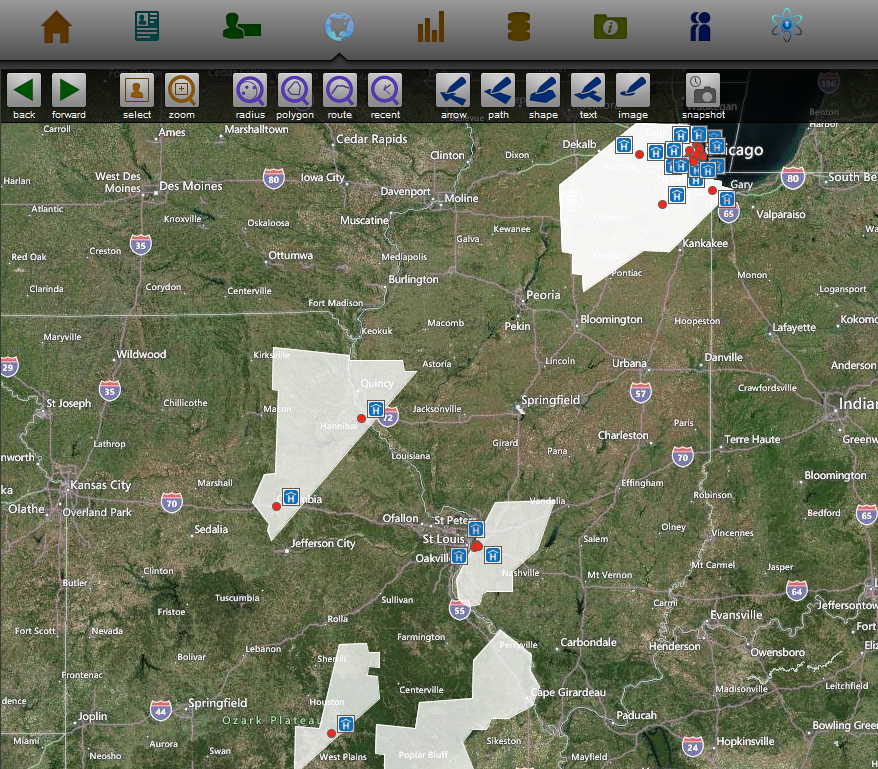Click the back arrow button
Image resolution: width=878 pixels, height=769 pixels.
[24, 91]
